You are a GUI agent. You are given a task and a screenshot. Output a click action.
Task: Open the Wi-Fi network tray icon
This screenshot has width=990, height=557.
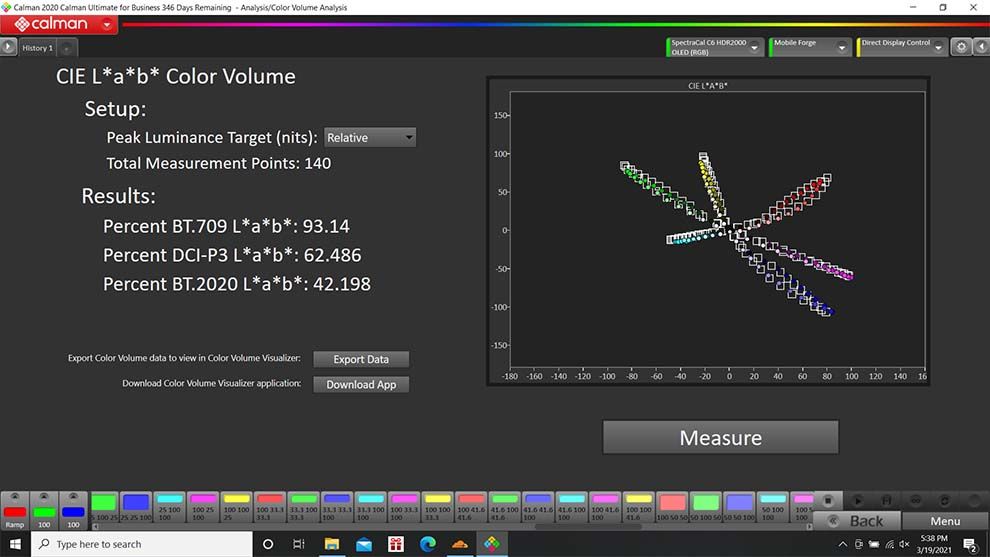(x=889, y=544)
